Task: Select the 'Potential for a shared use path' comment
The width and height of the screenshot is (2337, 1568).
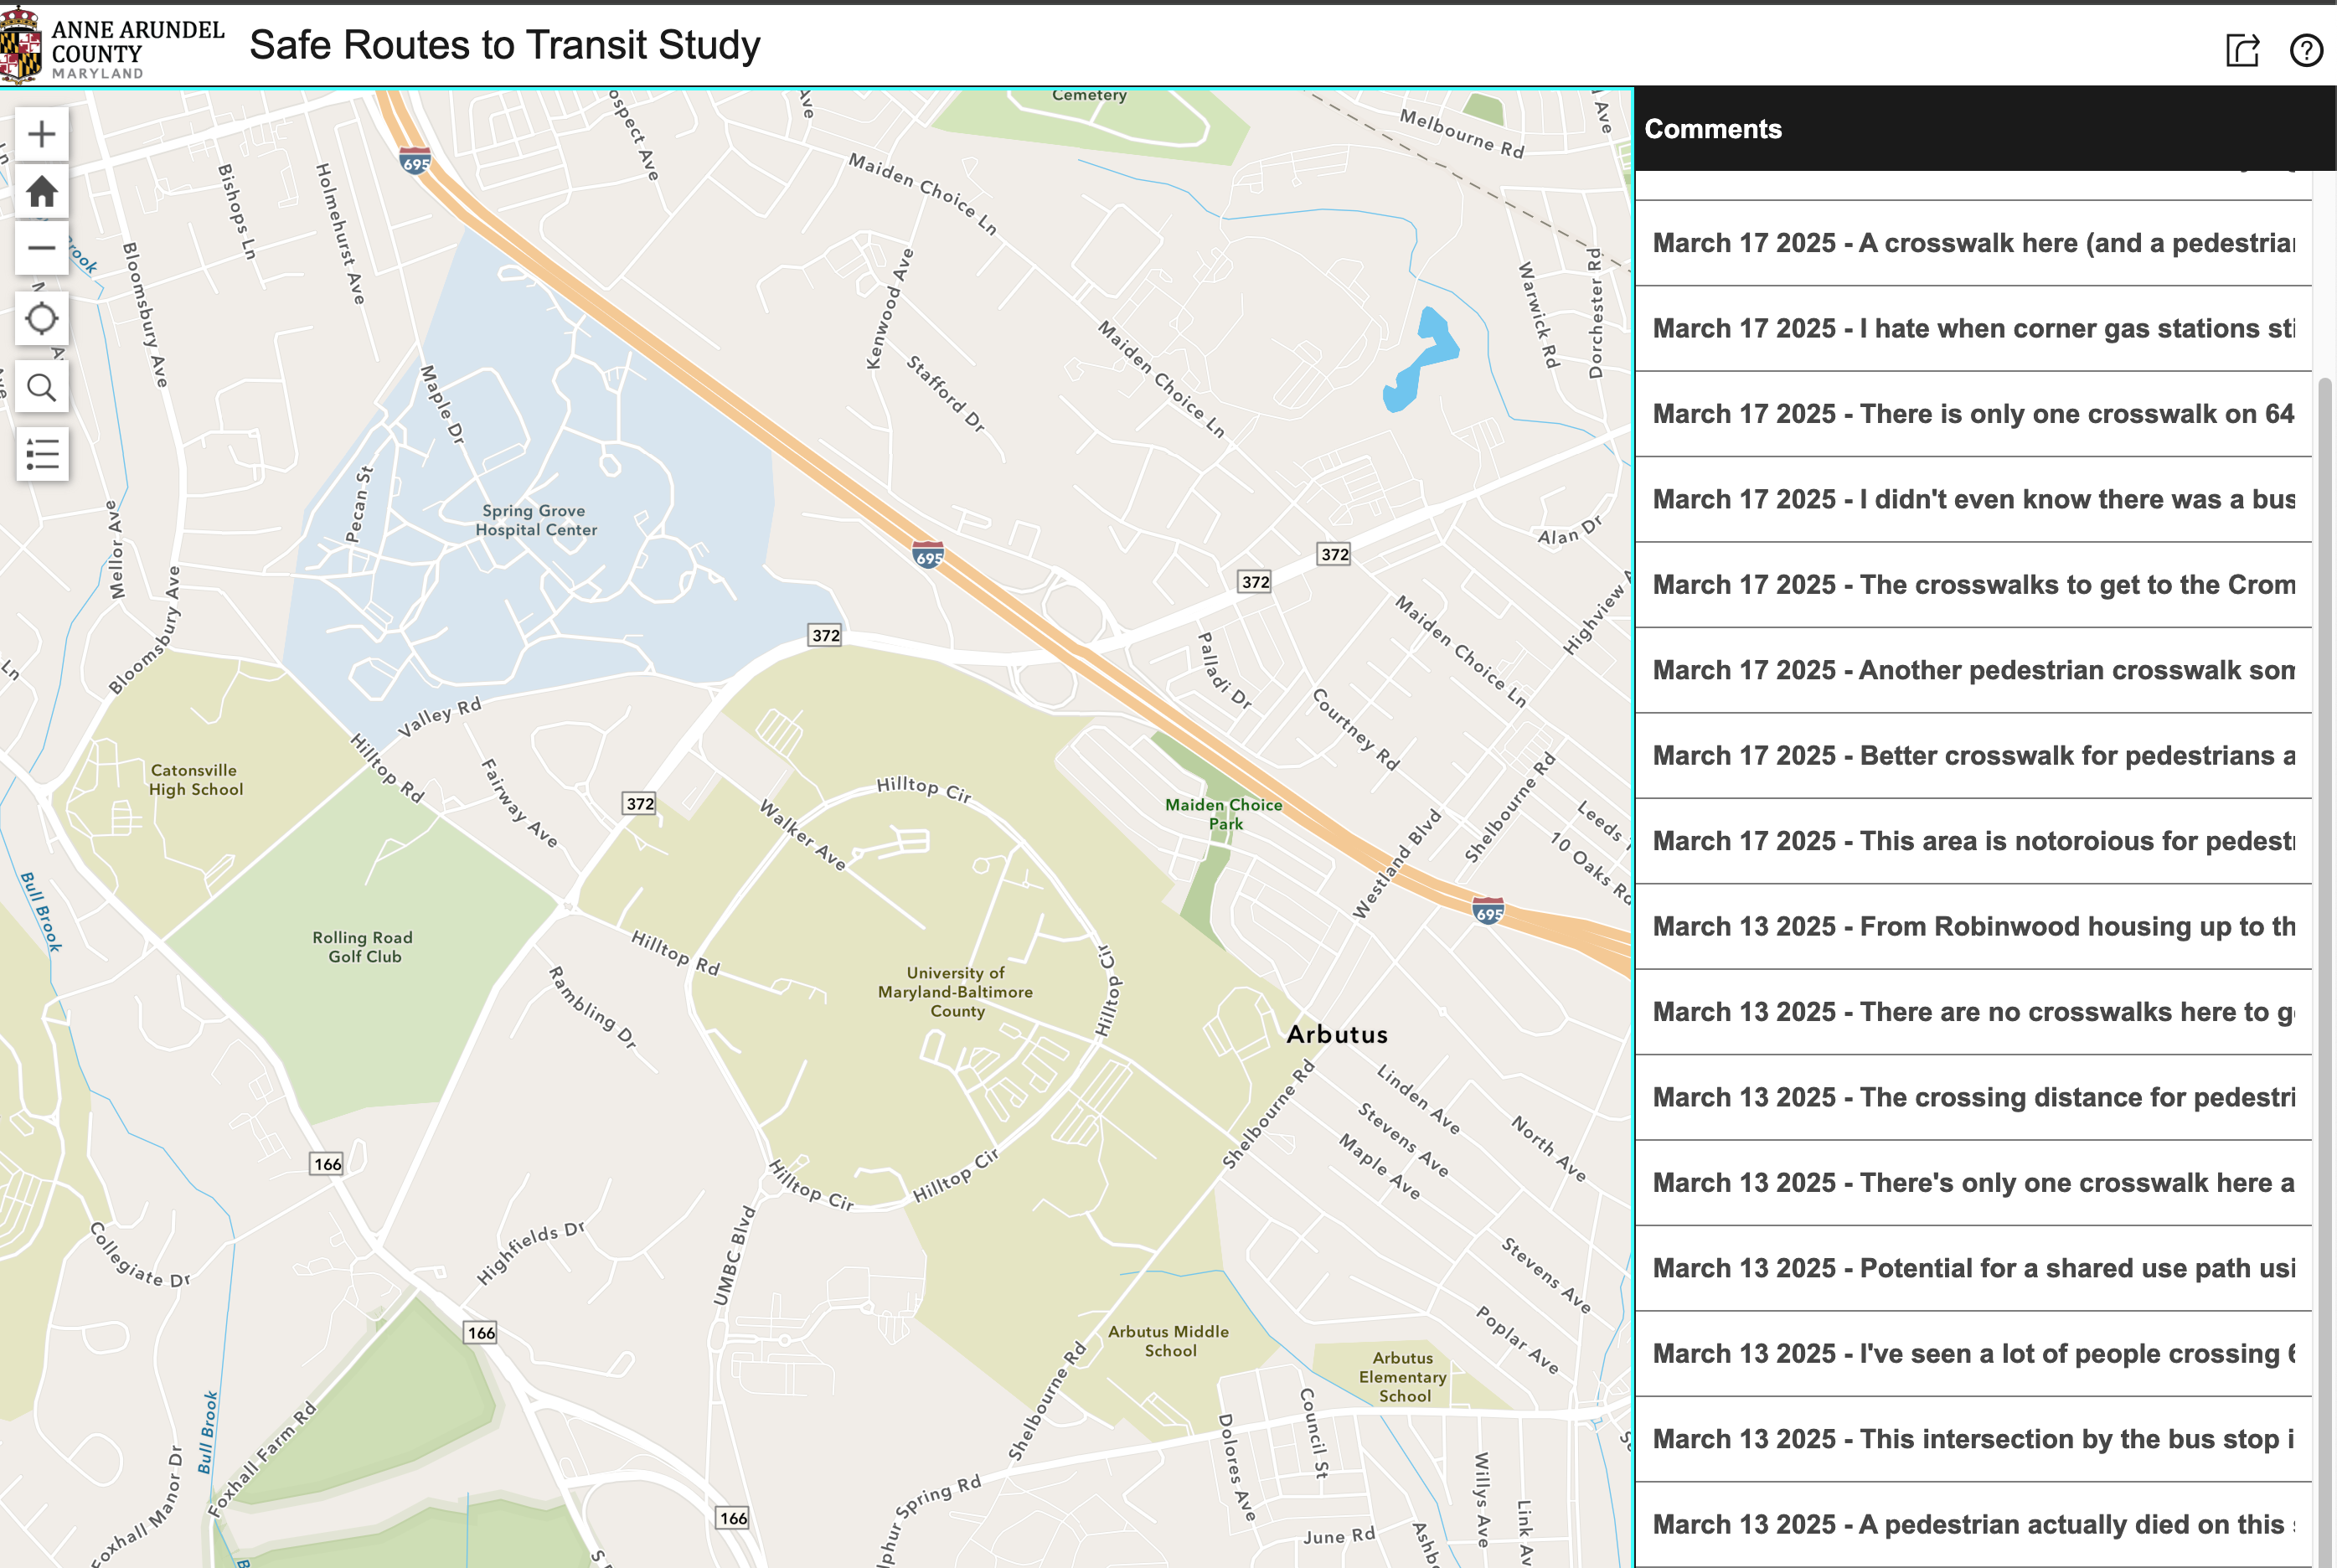Action: point(1972,1268)
